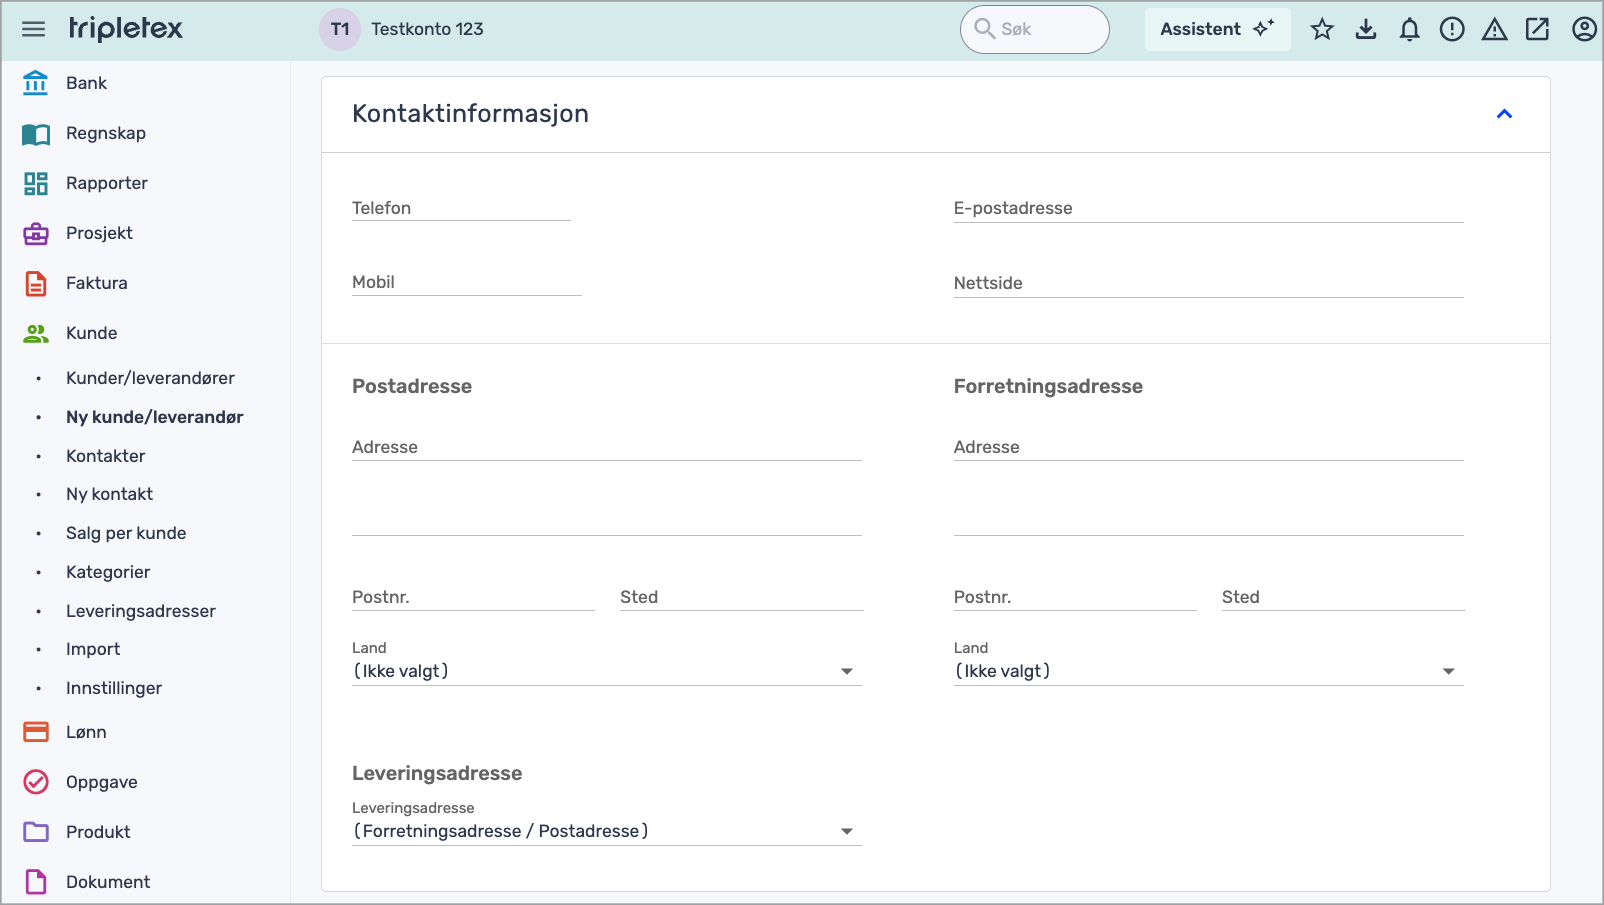The image size is (1604, 905).
Task: Click the warning triangle icon
Action: [x=1494, y=29]
